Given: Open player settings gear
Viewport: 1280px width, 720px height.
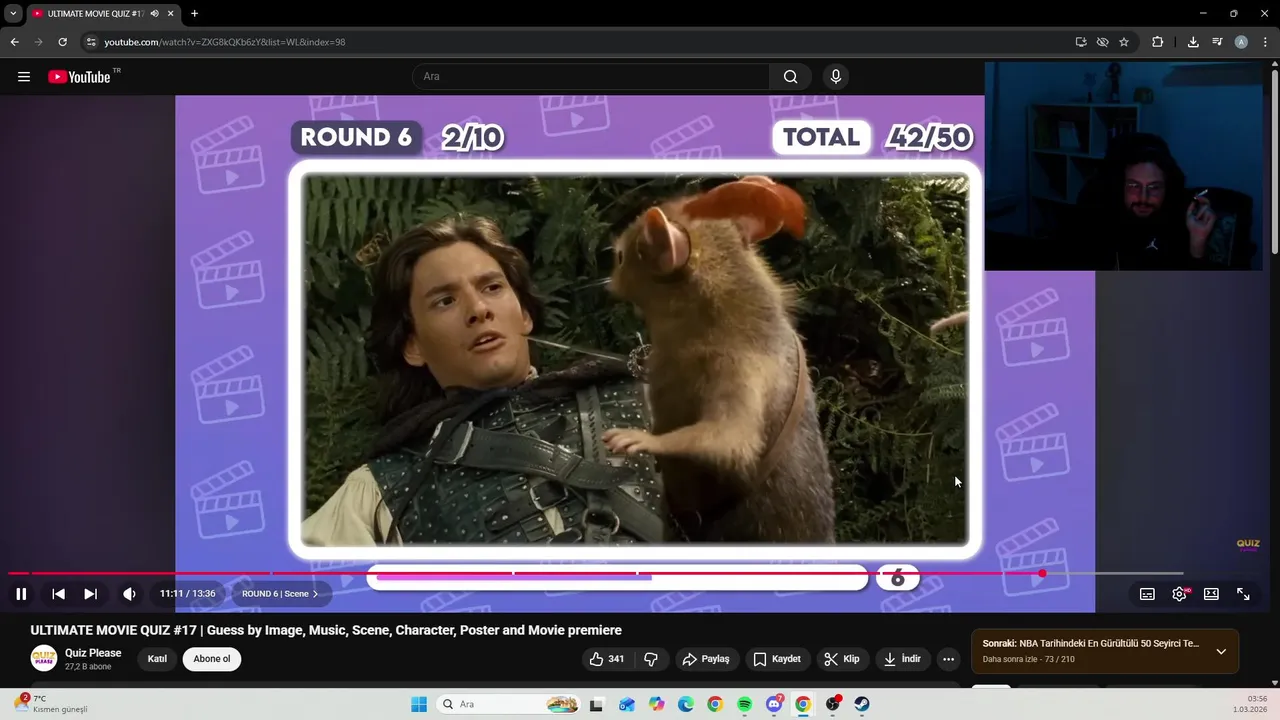Looking at the screenshot, I should point(1179,594).
